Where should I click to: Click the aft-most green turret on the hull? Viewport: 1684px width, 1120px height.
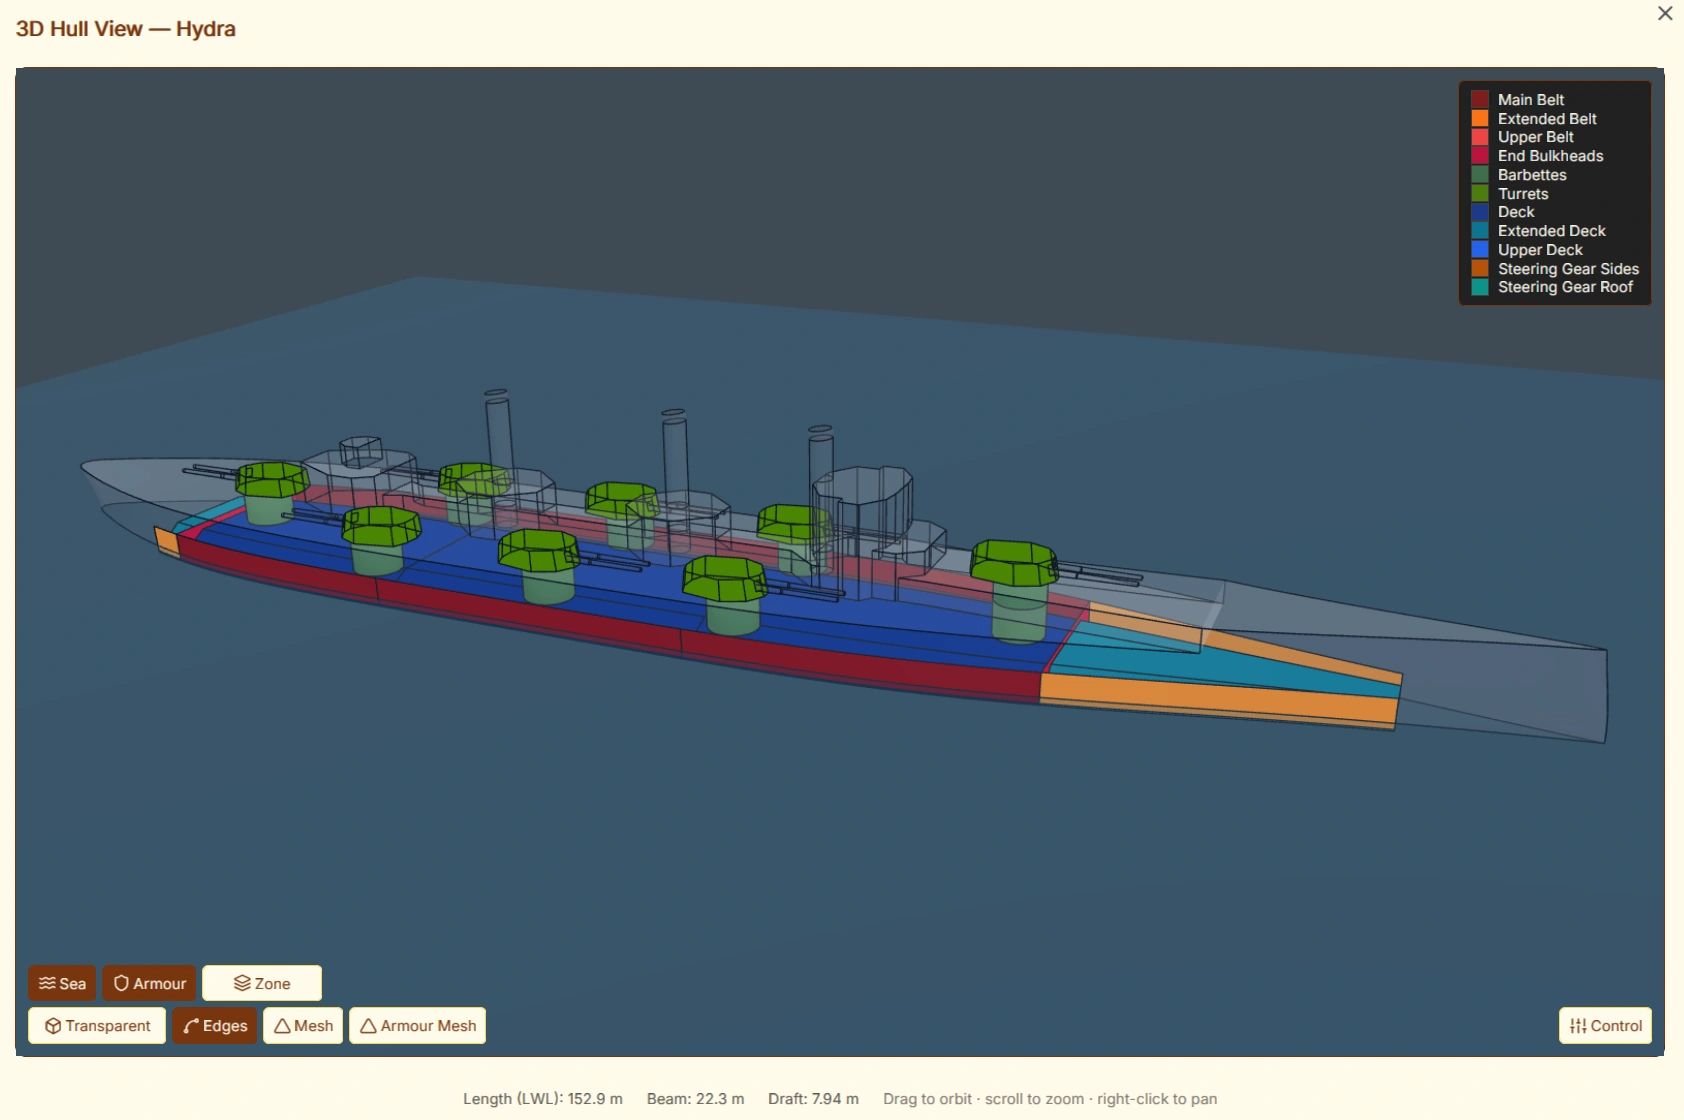tap(1014, 562)
